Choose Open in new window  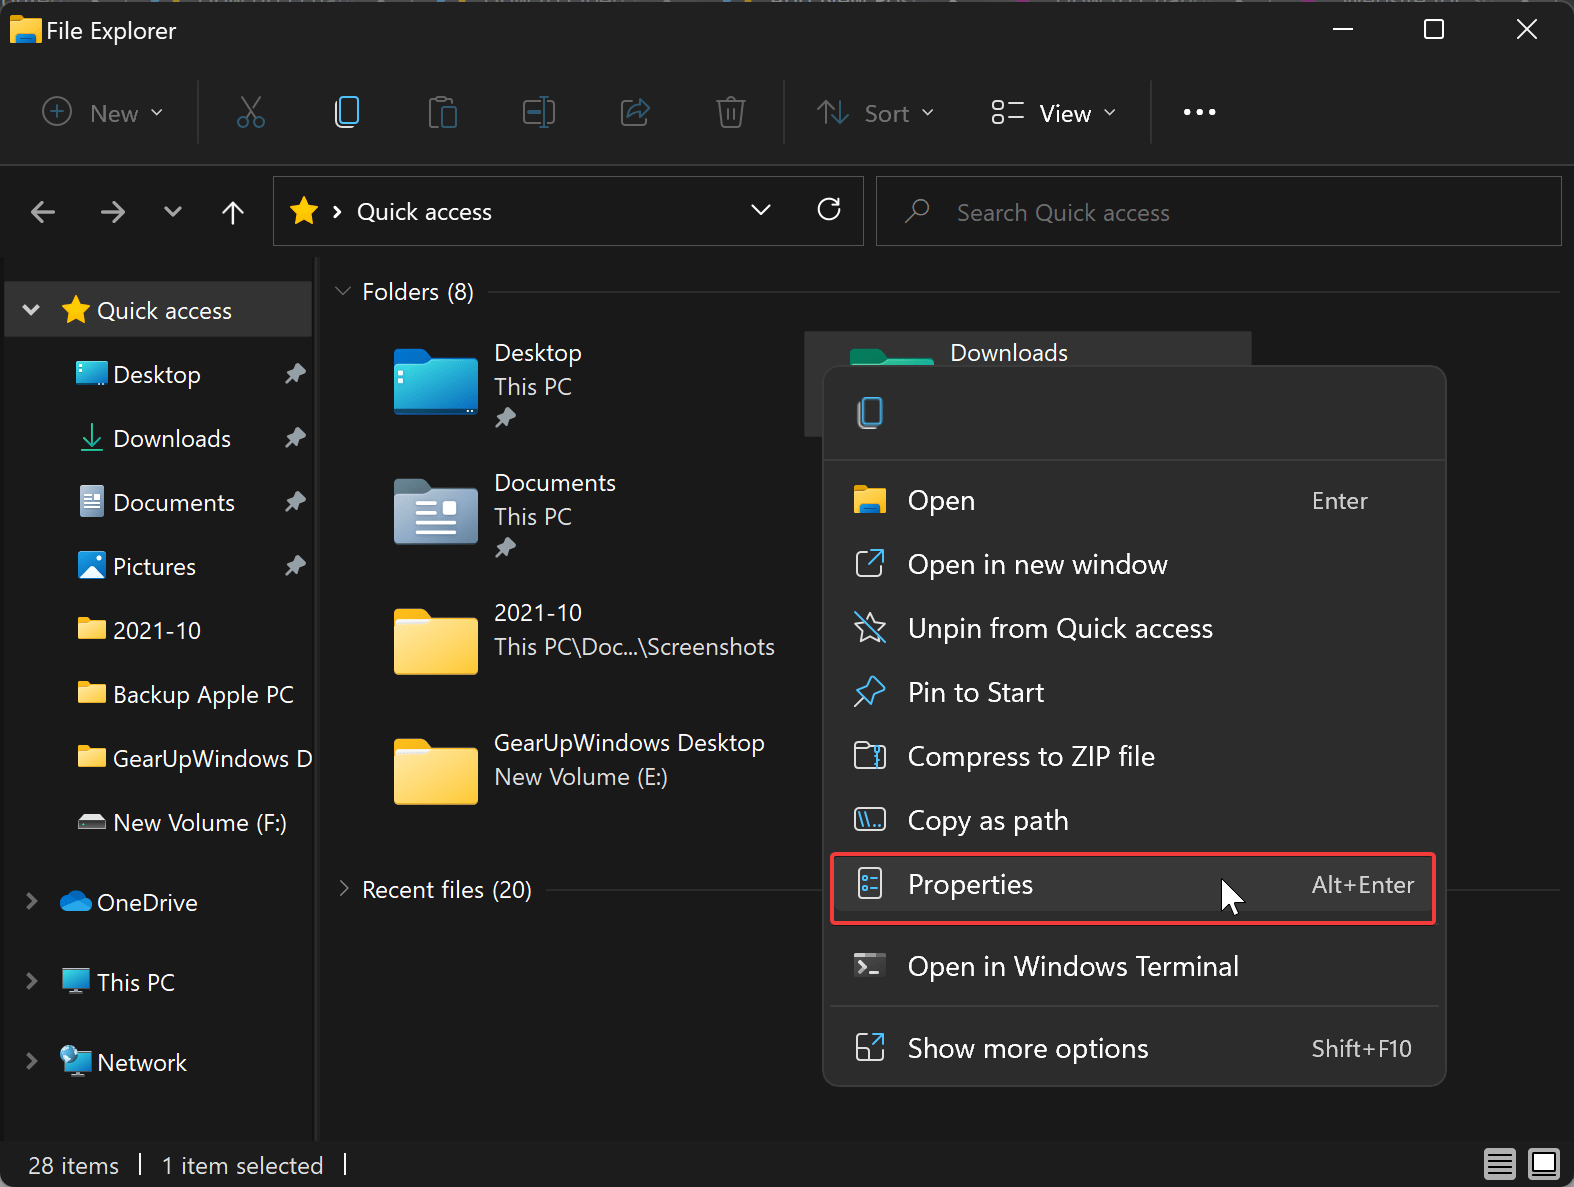point(1134,564)
